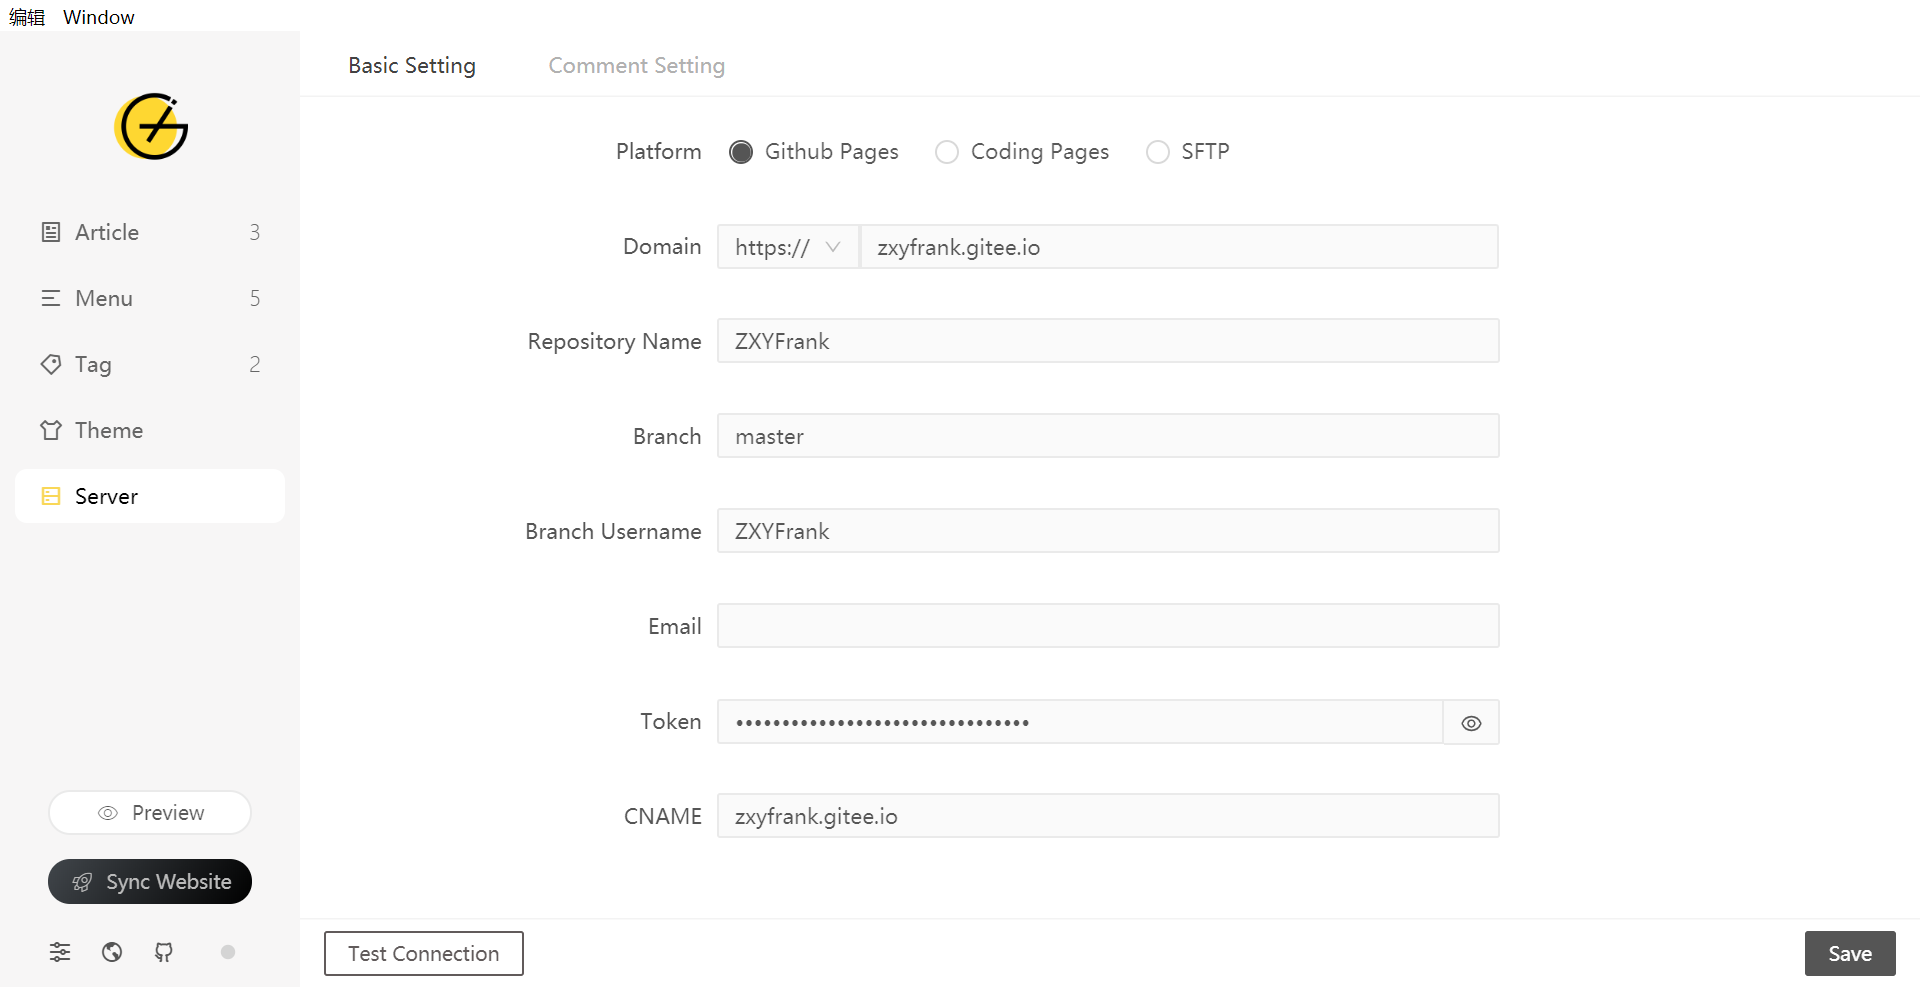Click the Test Connection button
Image resolution: width=1920 pixels, height=987 pixels.
(423, 953)
